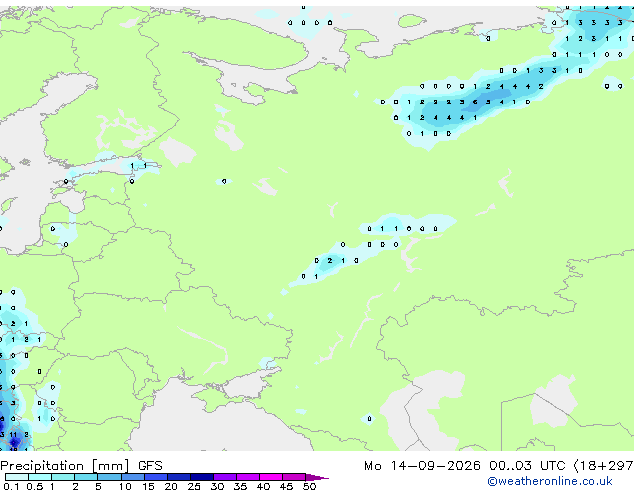Image resolution: width=634 pixels, height=490 pixels.
Task: Click the legend swatch between 20 and 25
Action: tap(179, 477)
